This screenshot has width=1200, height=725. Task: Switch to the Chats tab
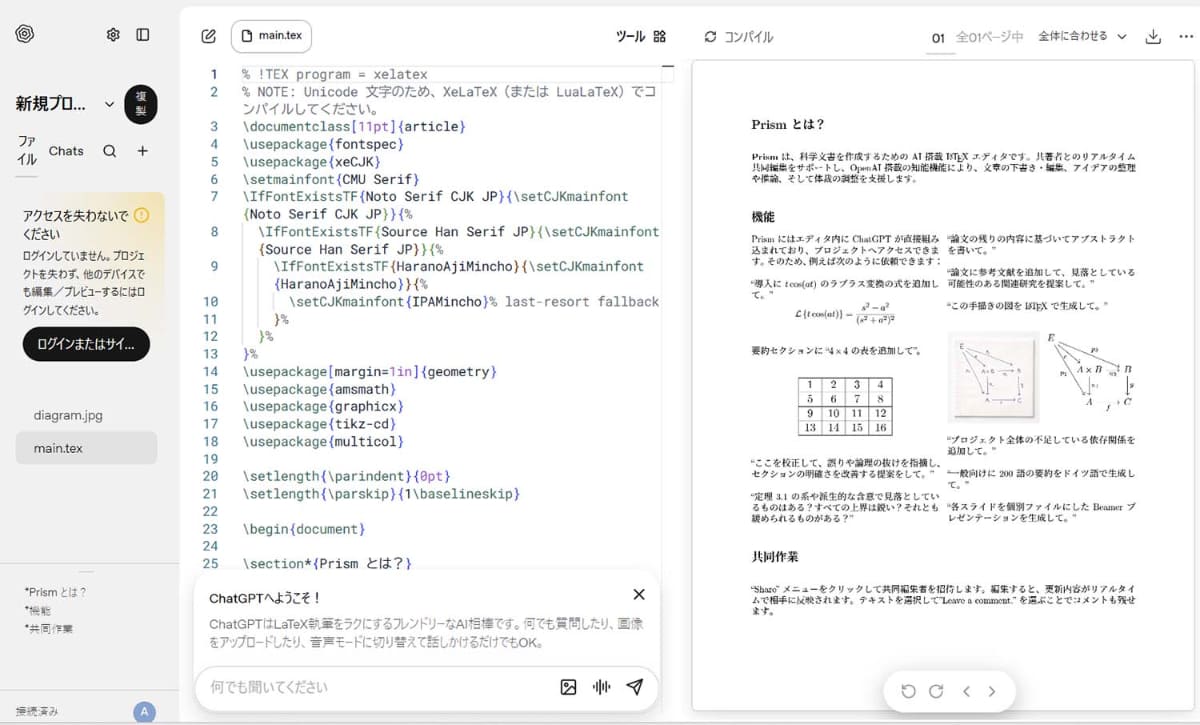point(66,151)
